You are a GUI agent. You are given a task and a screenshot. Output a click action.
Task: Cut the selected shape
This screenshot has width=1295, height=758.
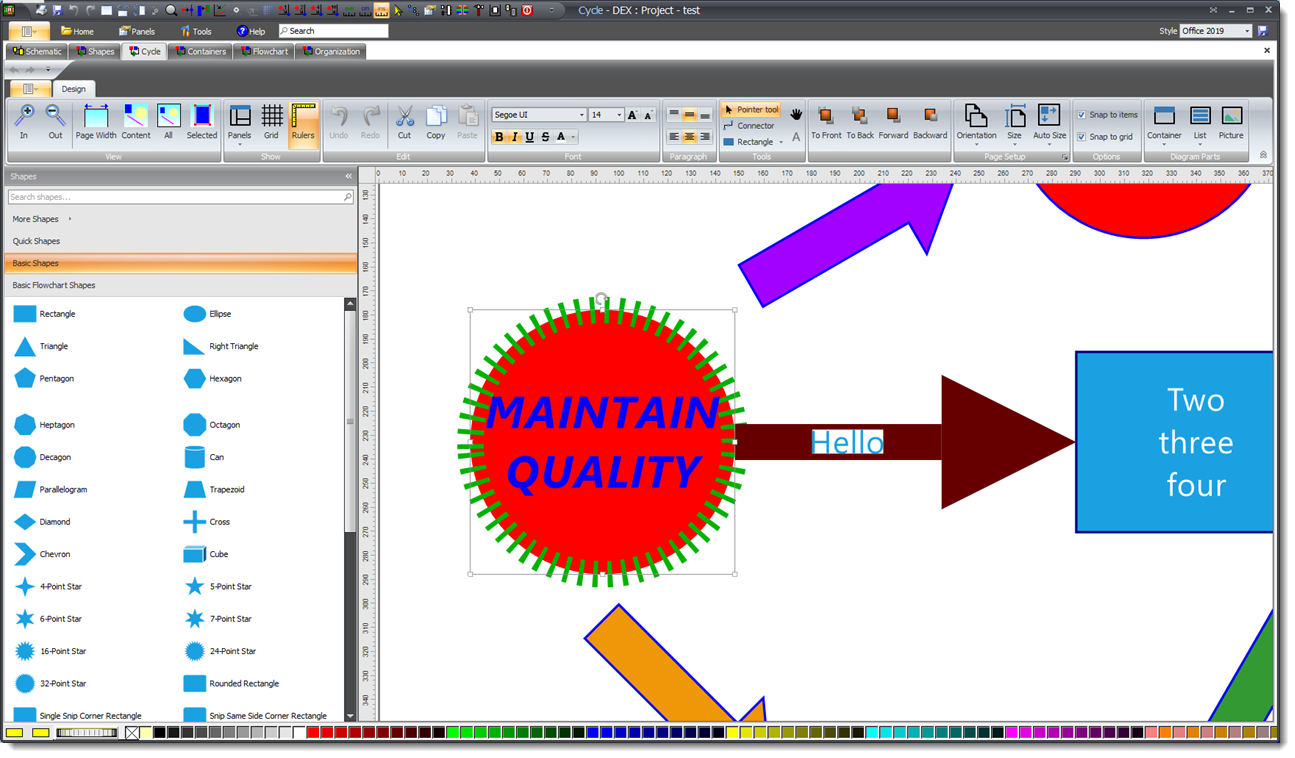pyautogui.click(x=404, y=121)
